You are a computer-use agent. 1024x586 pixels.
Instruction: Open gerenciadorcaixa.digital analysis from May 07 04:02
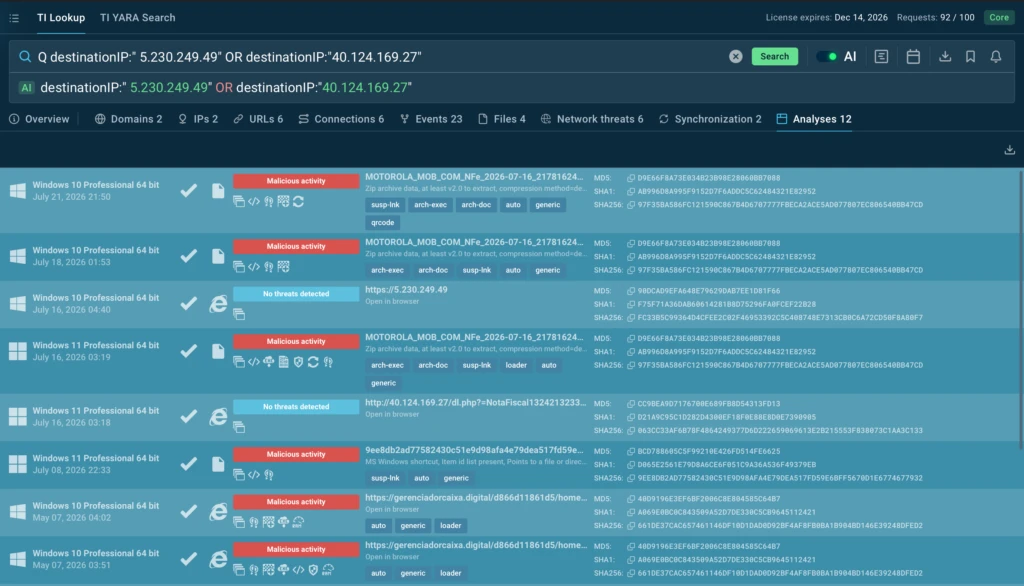coord(476,498)
